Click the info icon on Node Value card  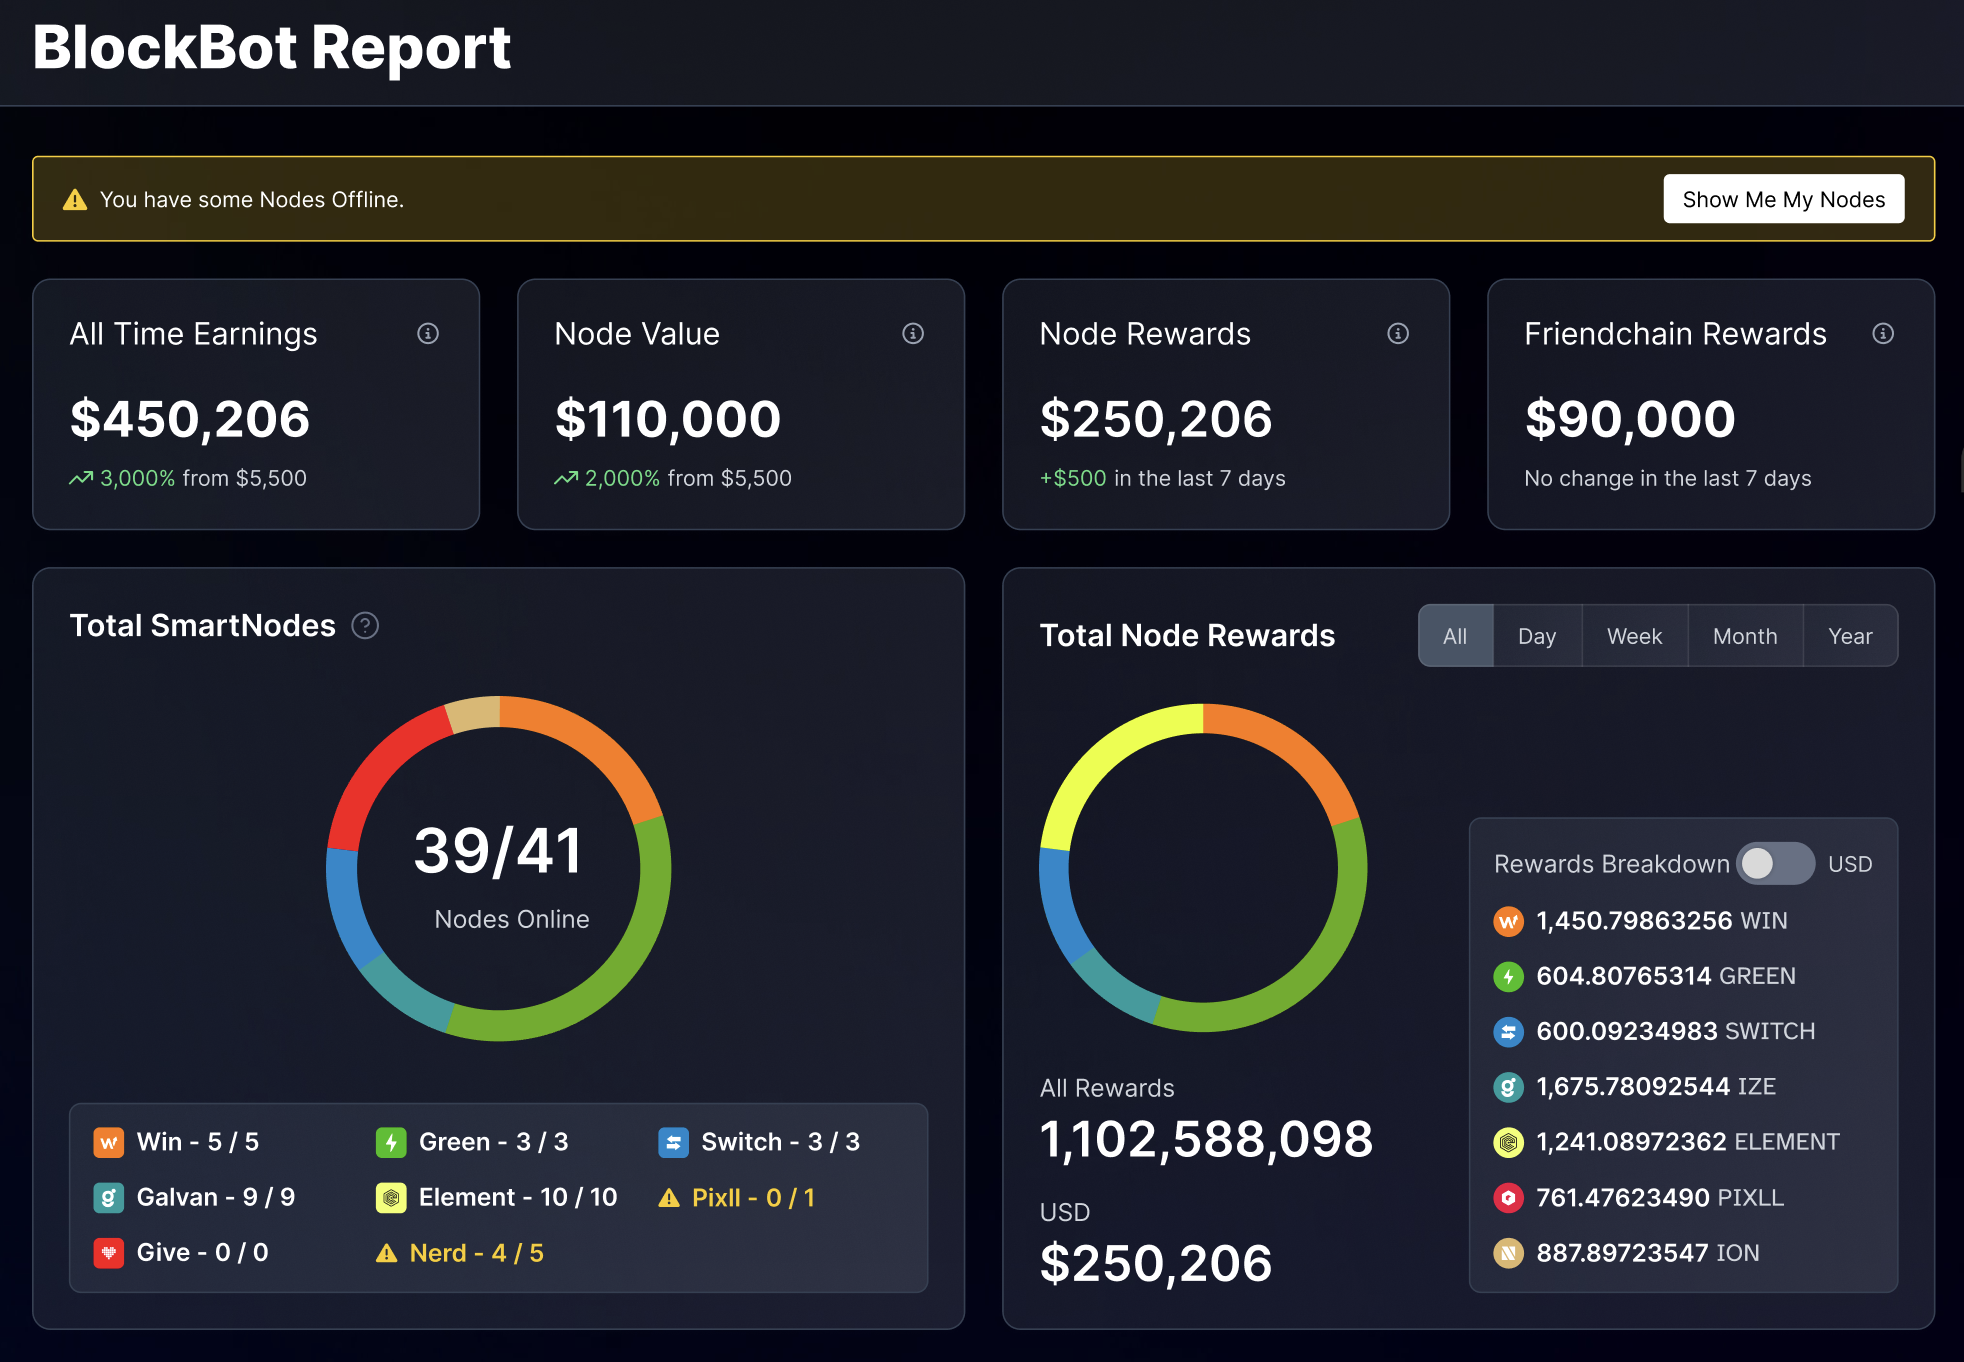click(912, 334)
